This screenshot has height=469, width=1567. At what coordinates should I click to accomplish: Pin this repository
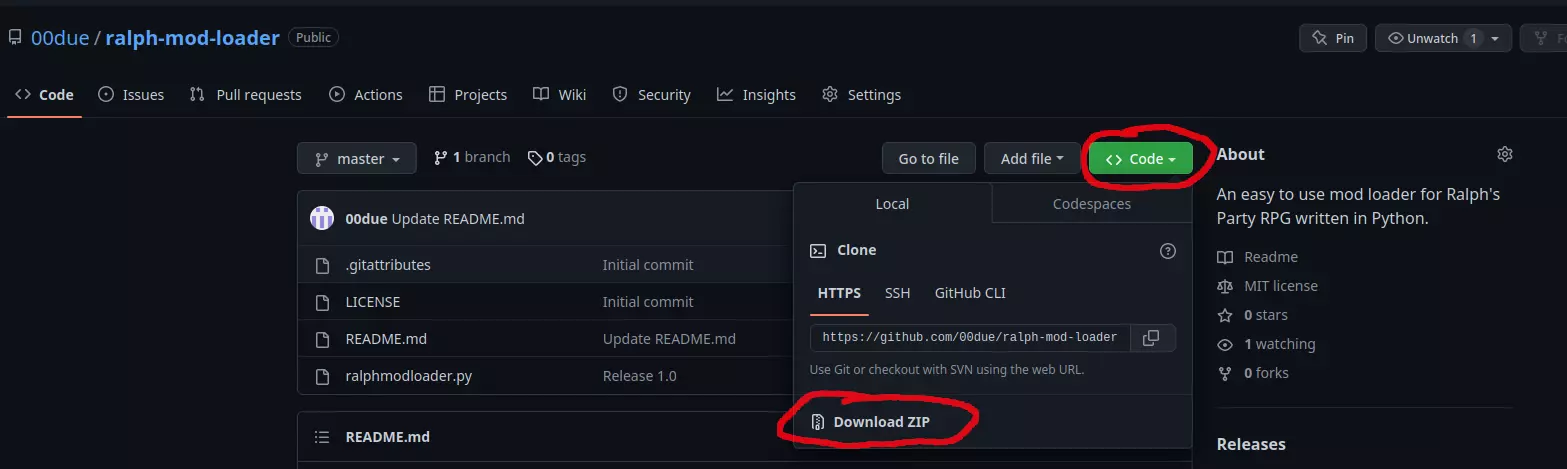1332,38
